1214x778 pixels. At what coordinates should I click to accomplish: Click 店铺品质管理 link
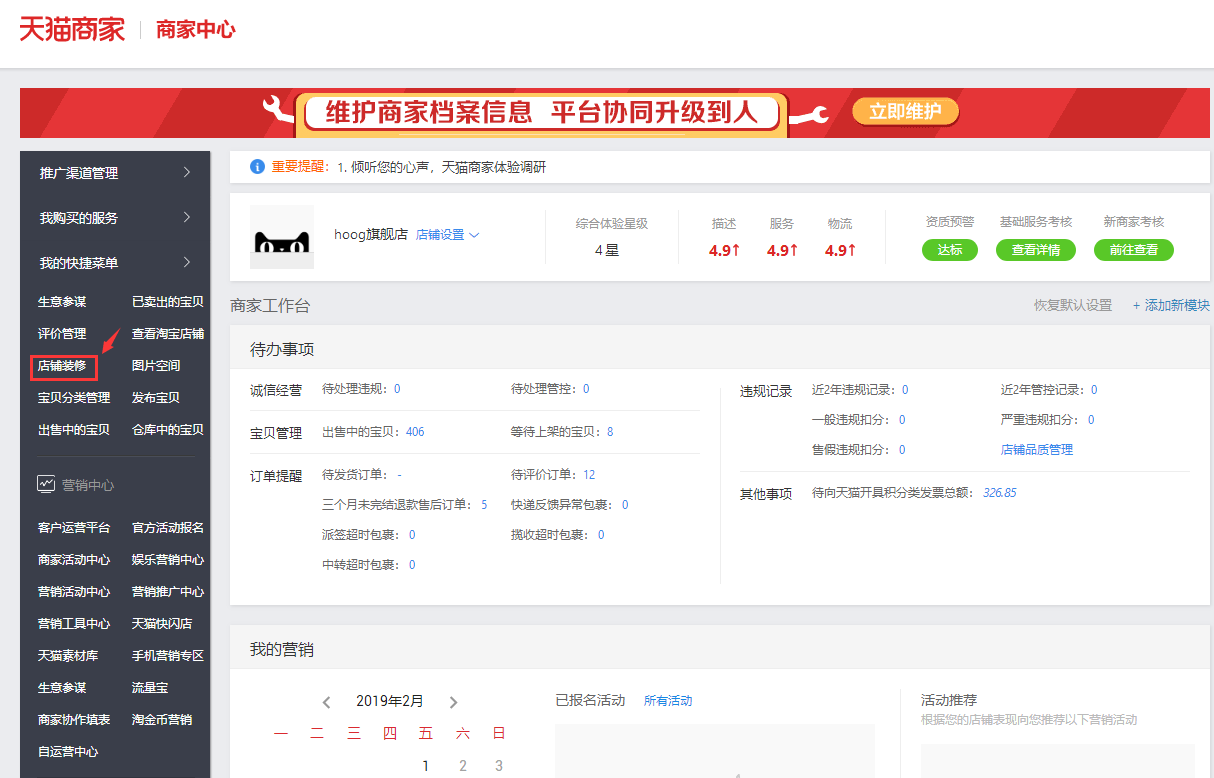pyautogui.click(x=1037, y=450)
